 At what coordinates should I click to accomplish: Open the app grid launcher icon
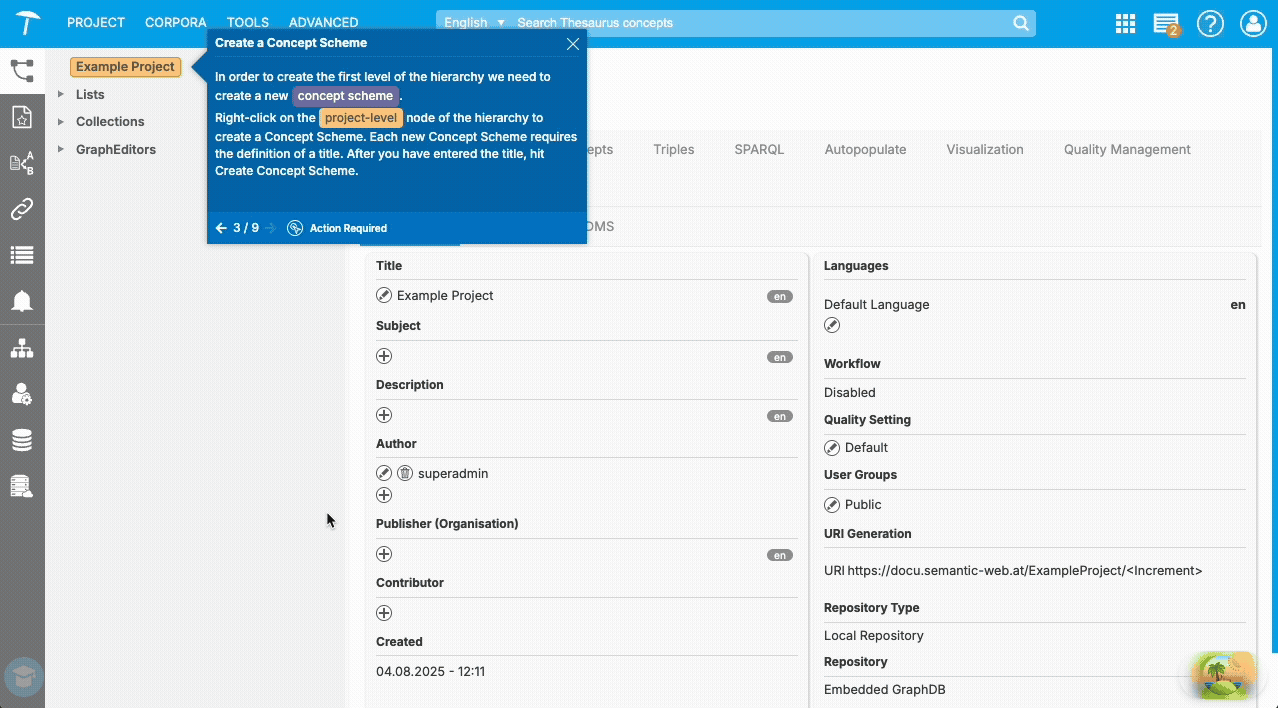tap(1124, 22)
